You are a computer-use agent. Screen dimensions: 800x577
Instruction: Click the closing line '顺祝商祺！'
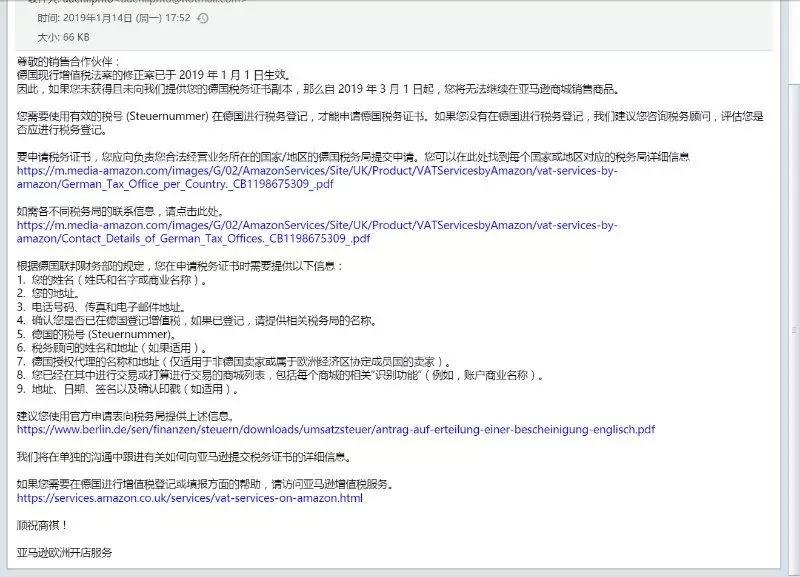tap(42, 525)
